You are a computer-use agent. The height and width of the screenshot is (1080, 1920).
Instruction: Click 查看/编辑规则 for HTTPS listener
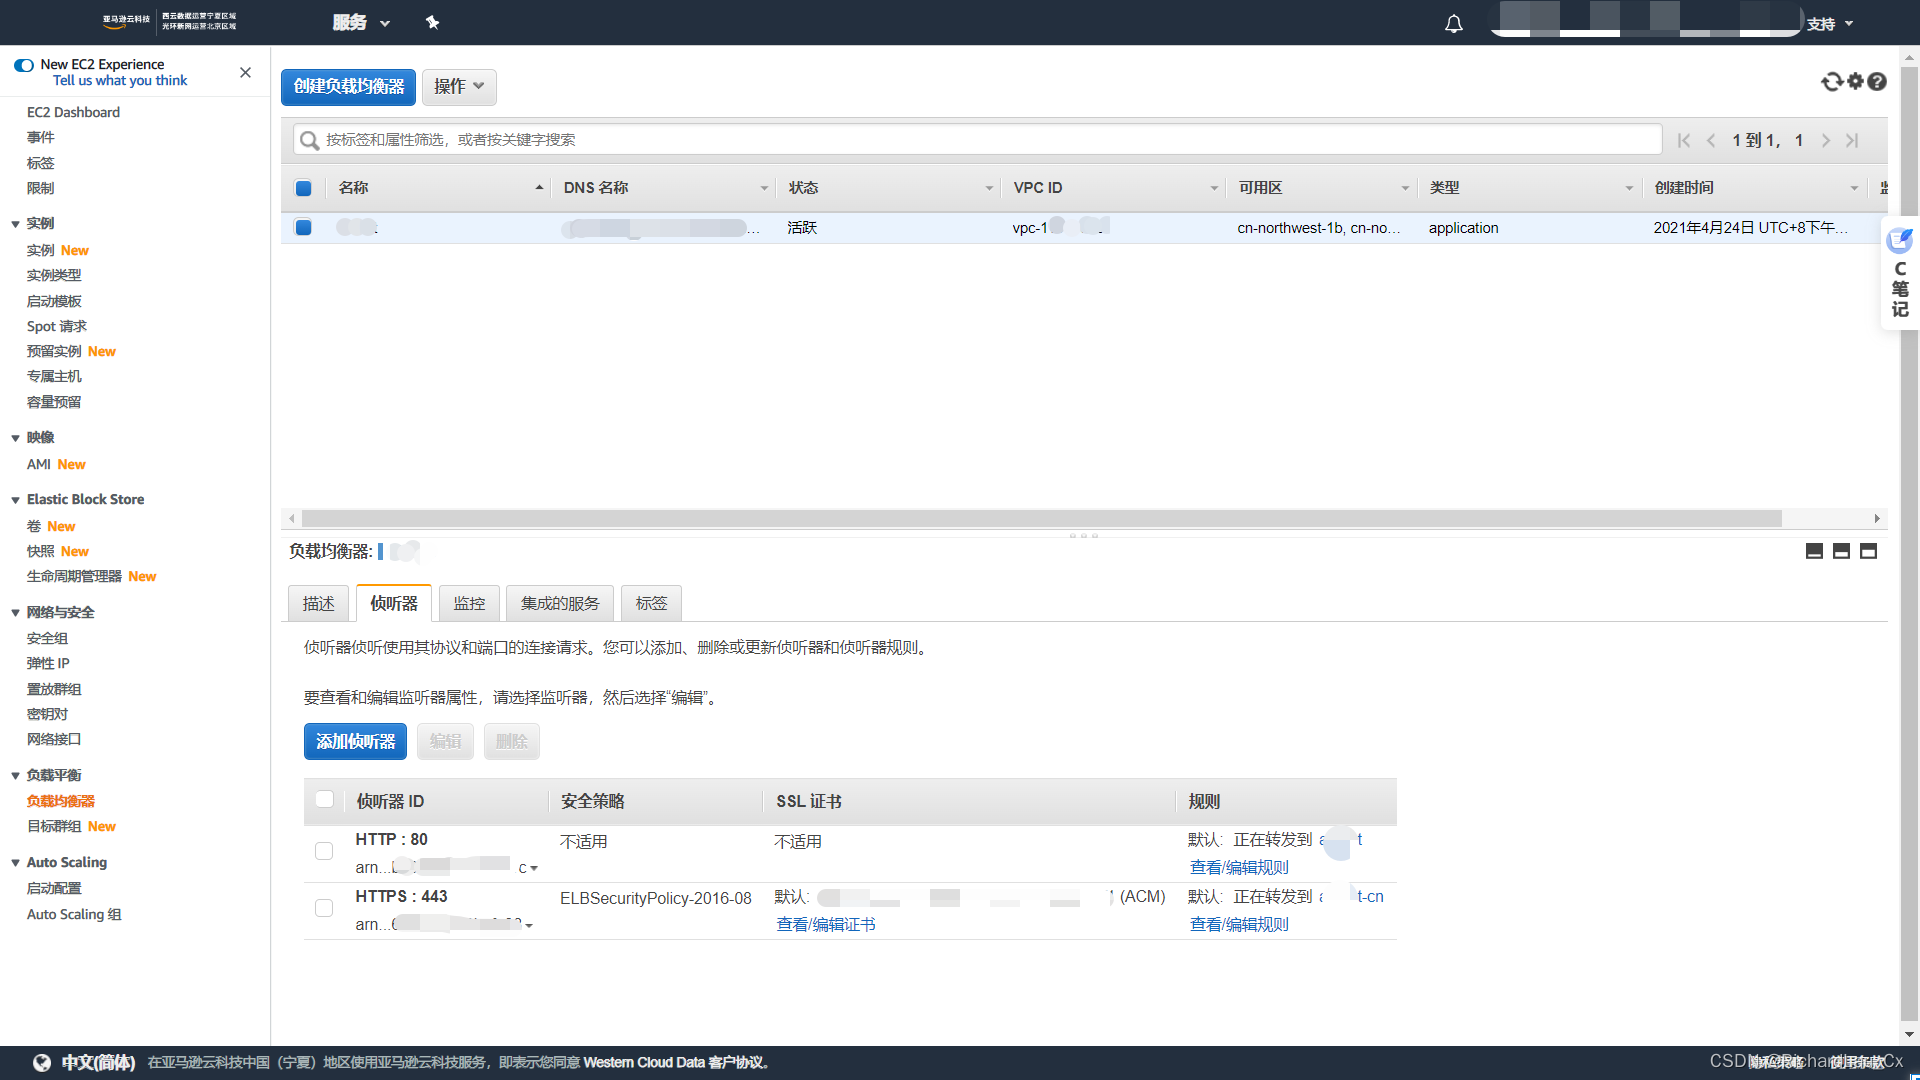click(x=1238, y=924)
